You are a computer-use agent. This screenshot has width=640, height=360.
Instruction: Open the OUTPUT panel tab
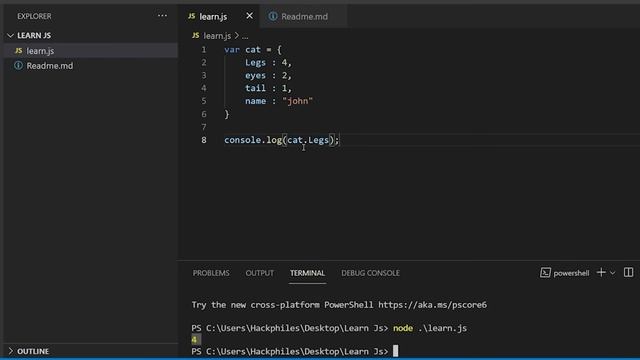[260, 273]
